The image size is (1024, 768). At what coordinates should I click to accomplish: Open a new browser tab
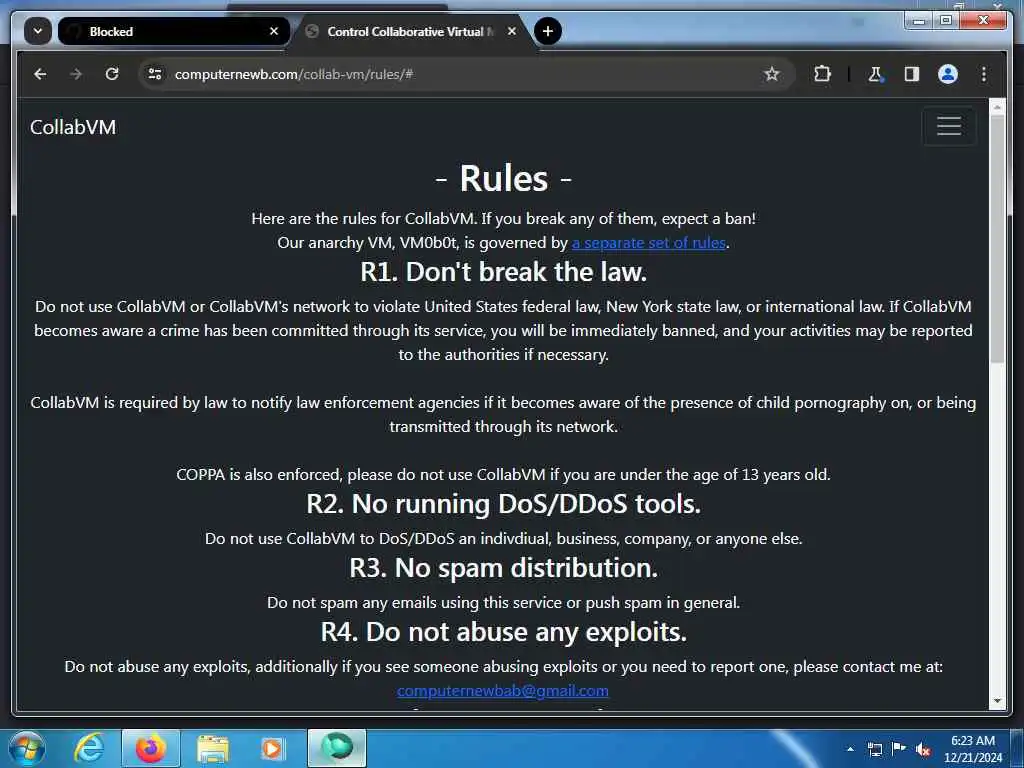(x=548, y=31)
